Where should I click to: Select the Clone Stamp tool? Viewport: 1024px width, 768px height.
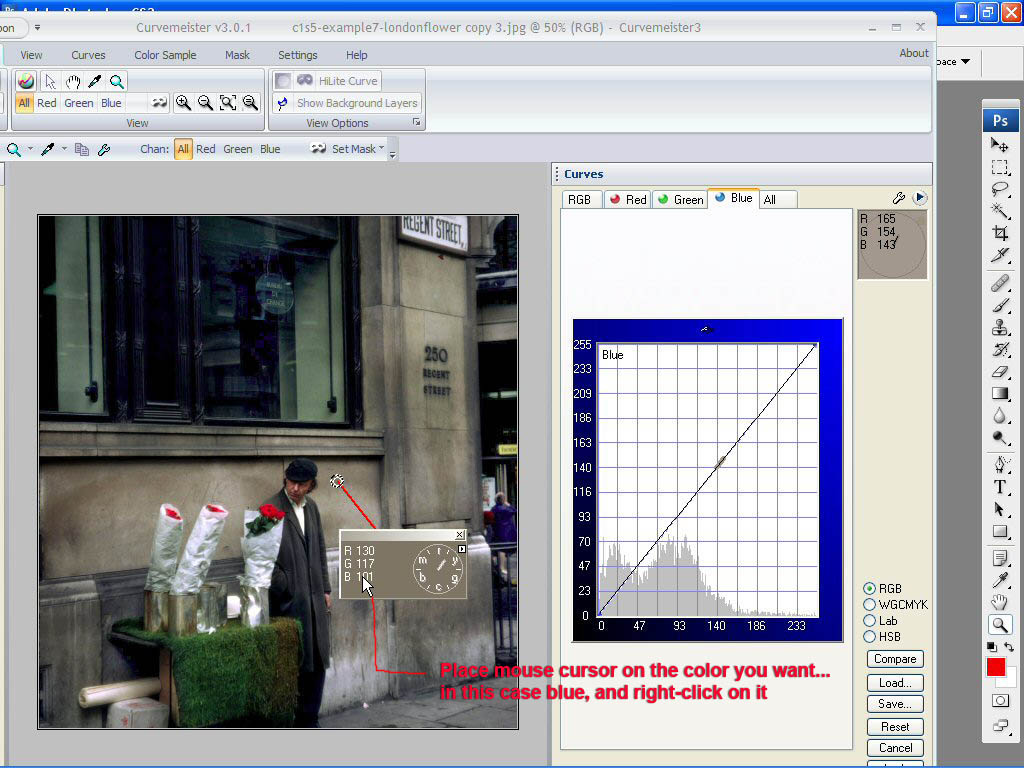click(1000, 327)
